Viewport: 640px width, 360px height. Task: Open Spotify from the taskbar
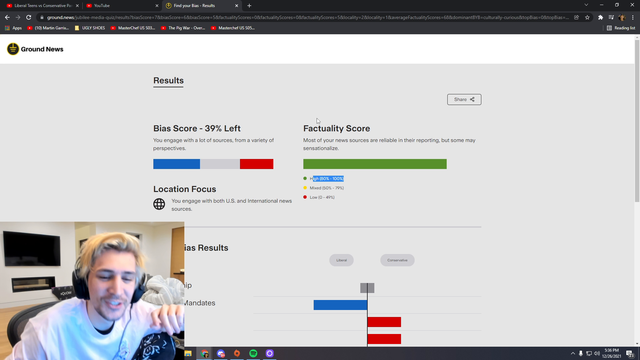[x=253, y=353]
